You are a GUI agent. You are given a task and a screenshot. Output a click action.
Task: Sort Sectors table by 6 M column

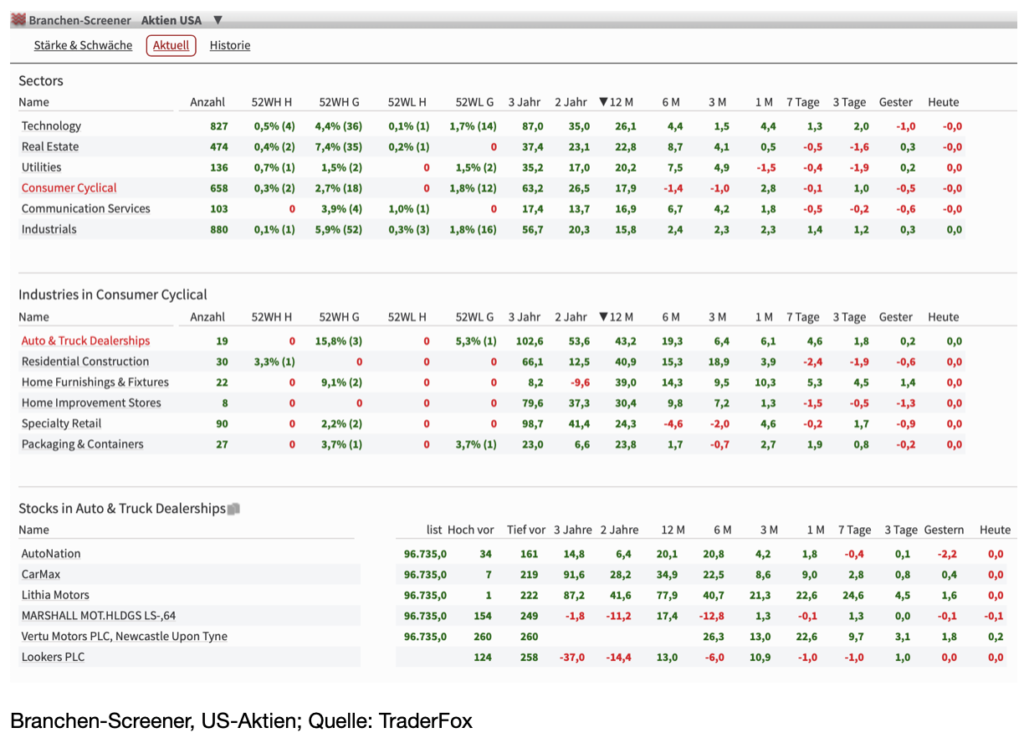(671, 102)
